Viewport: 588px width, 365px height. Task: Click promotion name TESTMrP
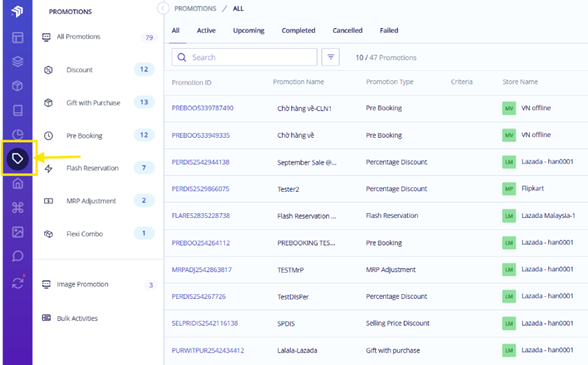point(290,270)
